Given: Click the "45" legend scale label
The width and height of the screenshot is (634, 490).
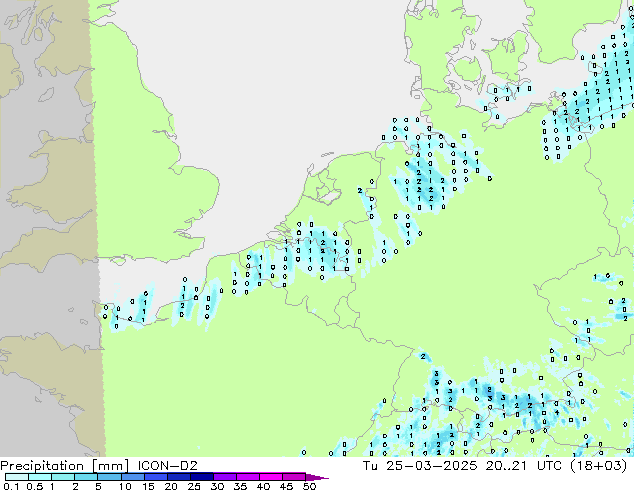Looking at the screenshot, I should tap(286, 486).
